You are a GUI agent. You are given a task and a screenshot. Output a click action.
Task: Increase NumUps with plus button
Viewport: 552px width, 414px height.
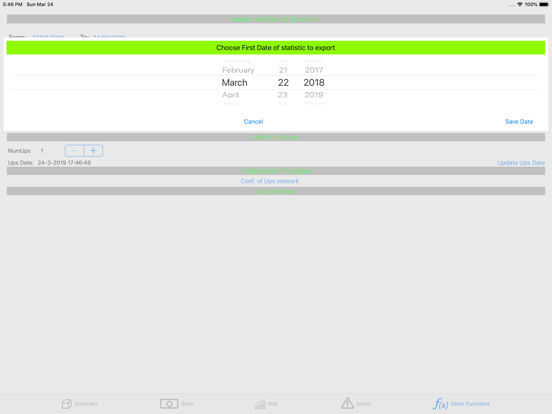tap(93, 151)
